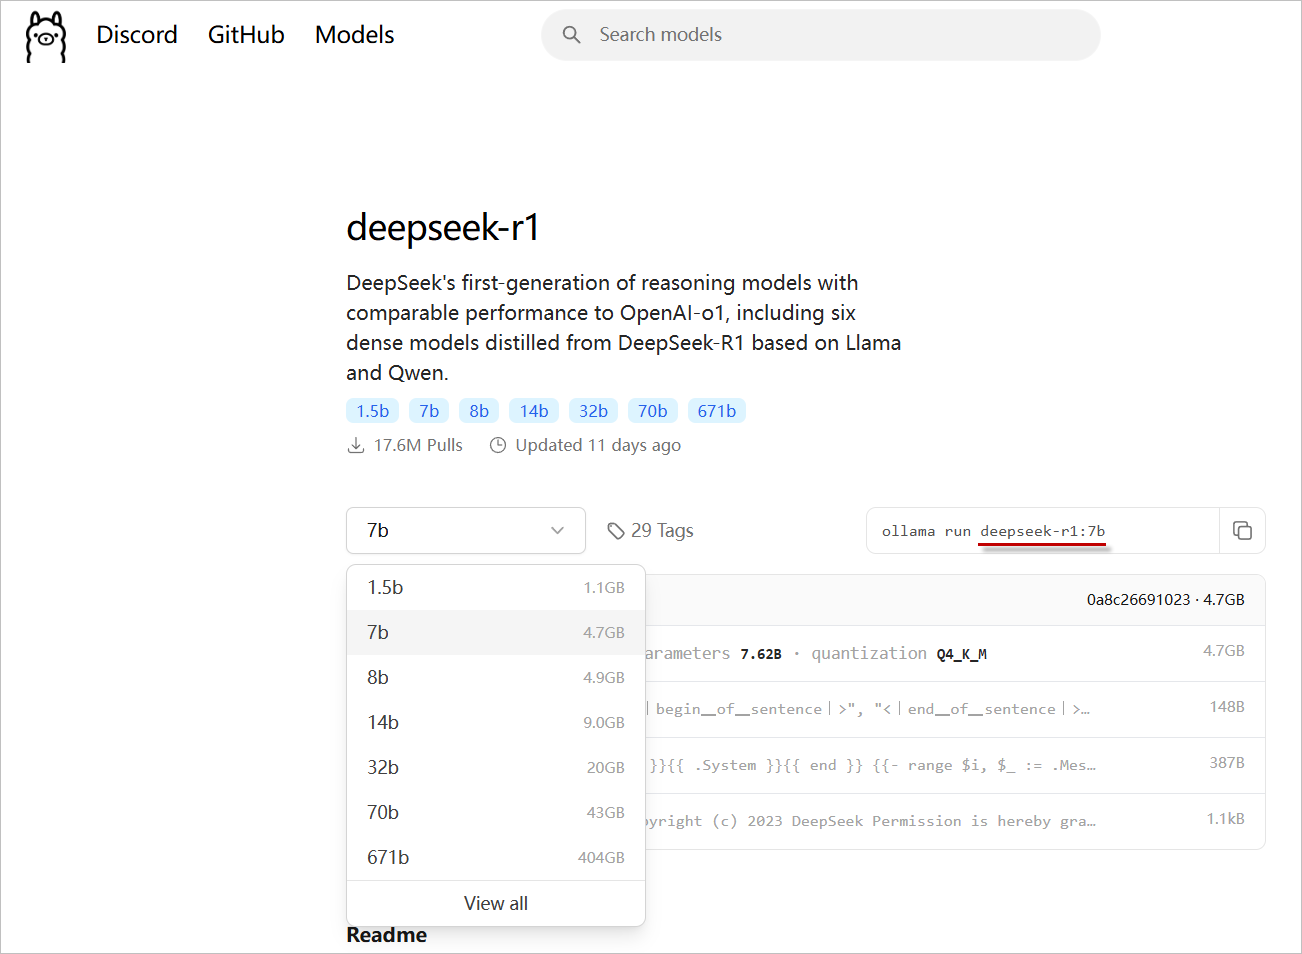Click the downloads icon beside 17.6M Pulls
Viewport: 1302px width, 954px height.
point(356,444)
